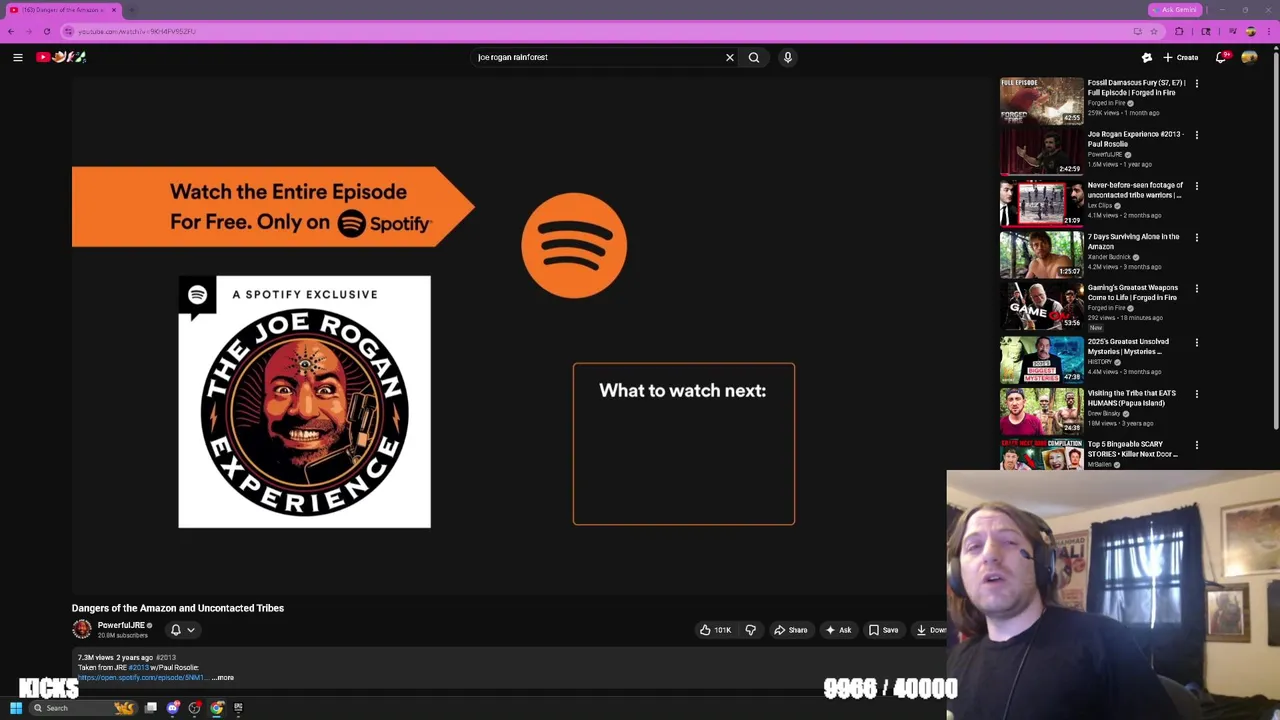Viewport: 1280px width, 720px height.
Task: Open the browser extensions puzzle icon
Action: click(x=1179, y=31)
